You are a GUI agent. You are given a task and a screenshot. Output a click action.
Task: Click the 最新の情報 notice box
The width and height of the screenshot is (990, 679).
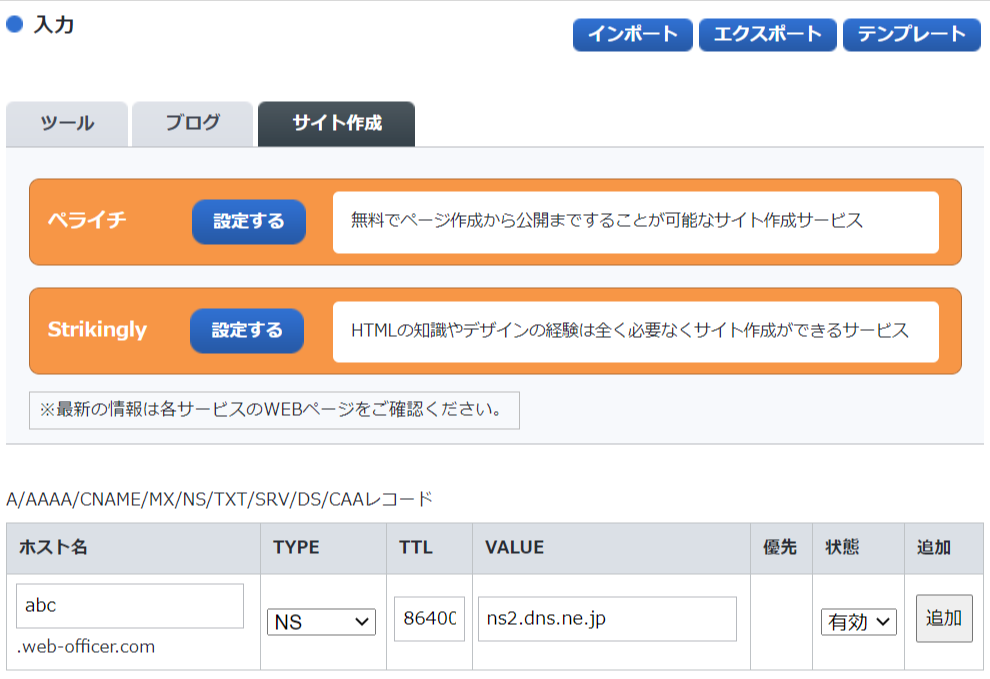(274, 410)
